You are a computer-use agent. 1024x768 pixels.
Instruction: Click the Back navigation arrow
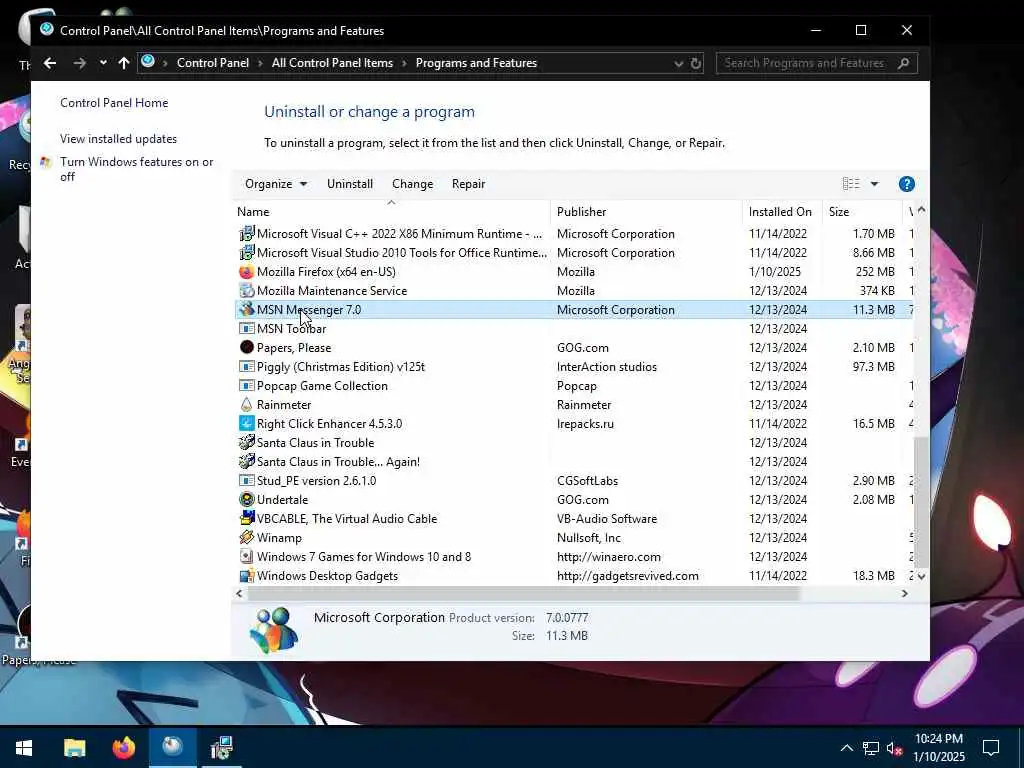(x=50, y=63)
